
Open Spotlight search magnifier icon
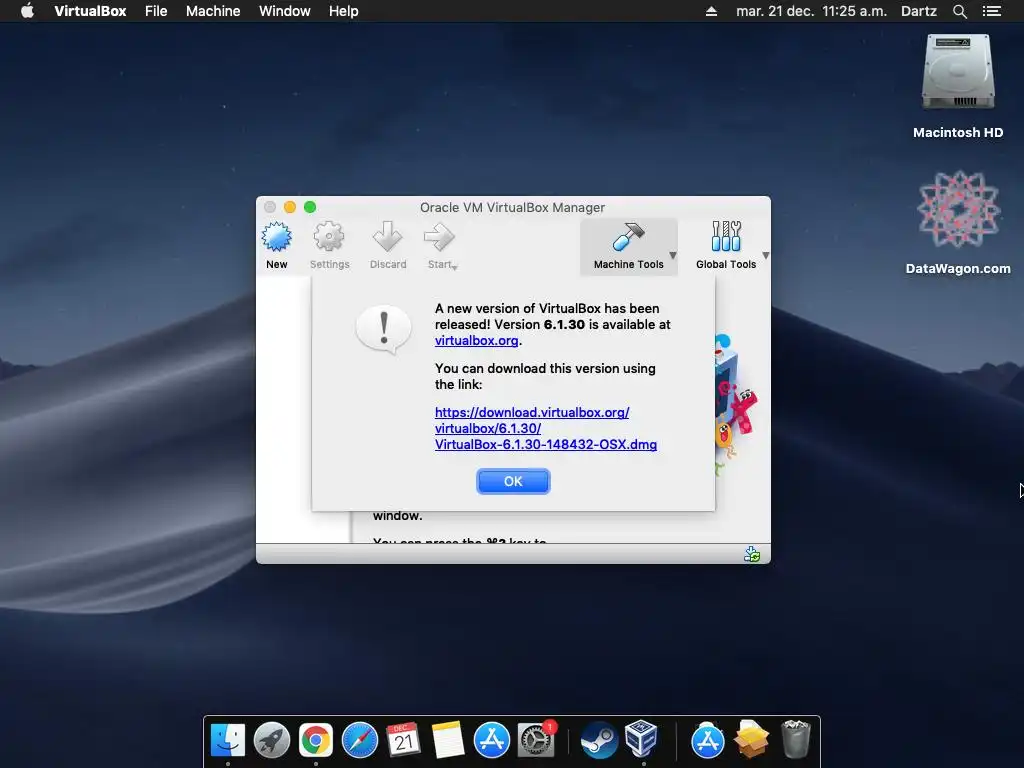[959, 11]
